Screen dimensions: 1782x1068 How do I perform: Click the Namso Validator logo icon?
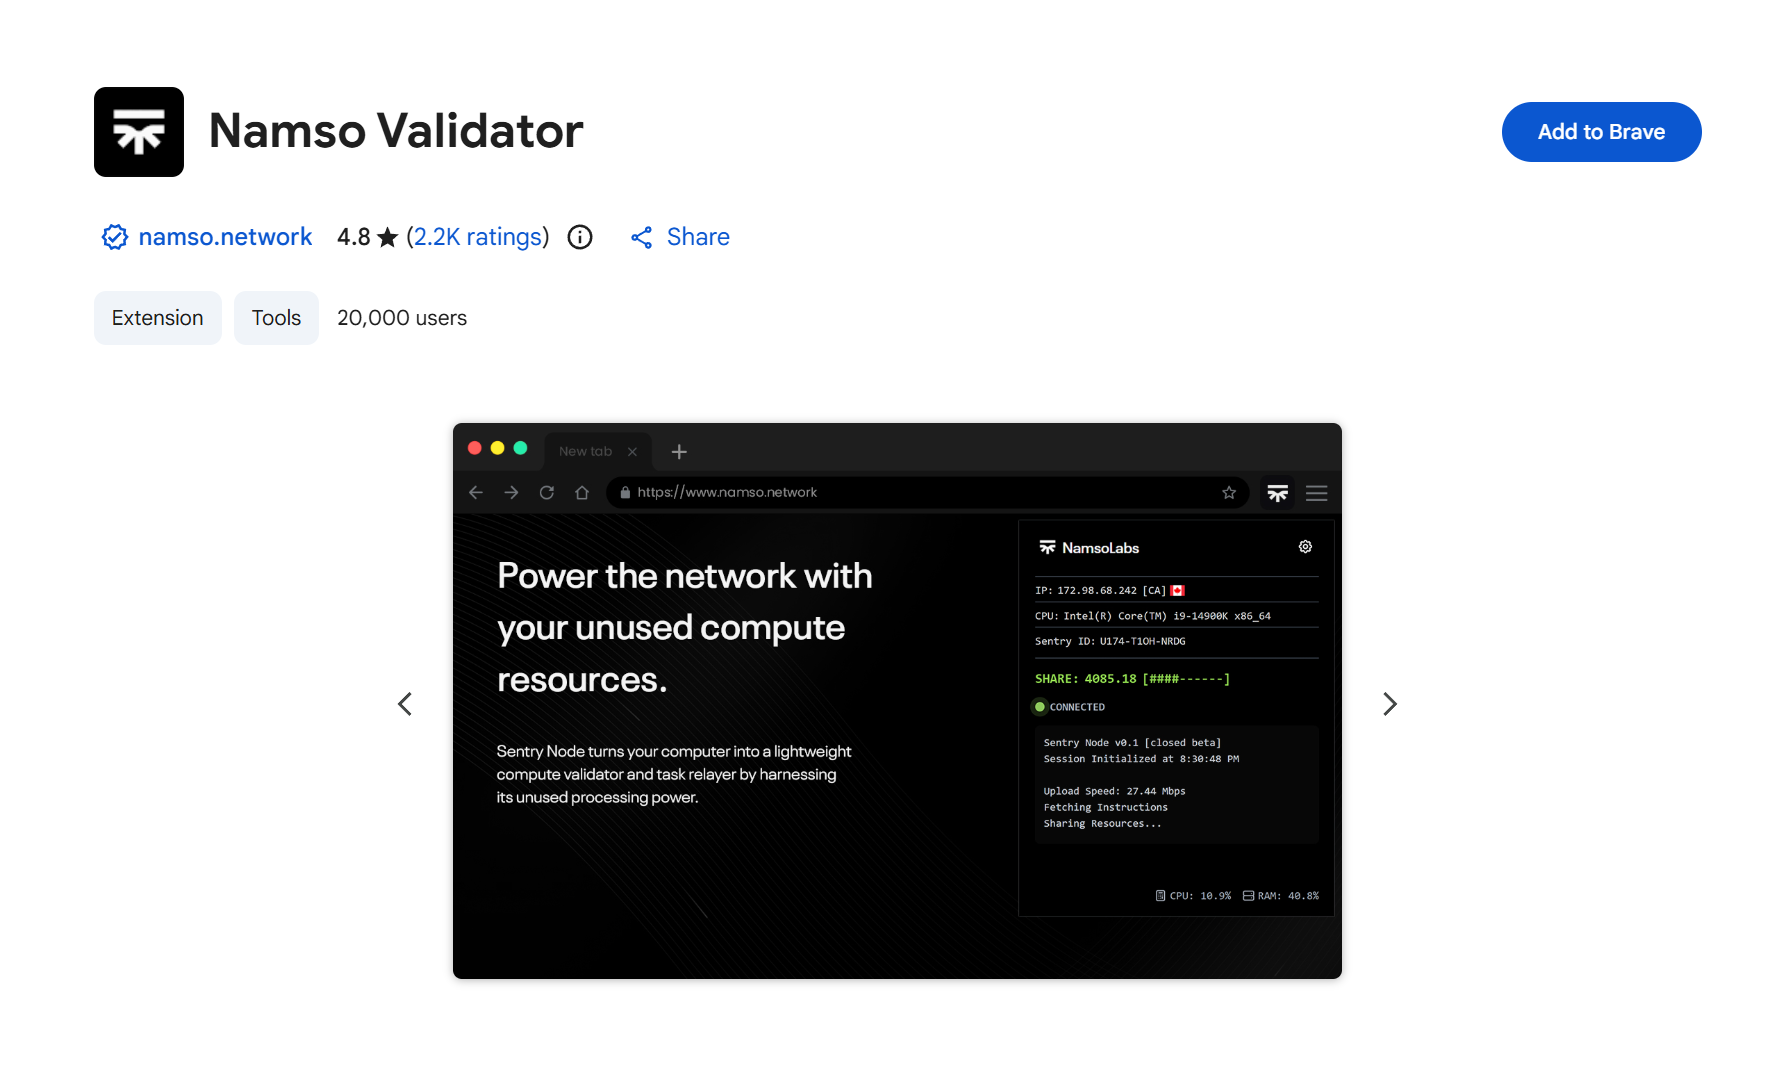tap(139, 132)
